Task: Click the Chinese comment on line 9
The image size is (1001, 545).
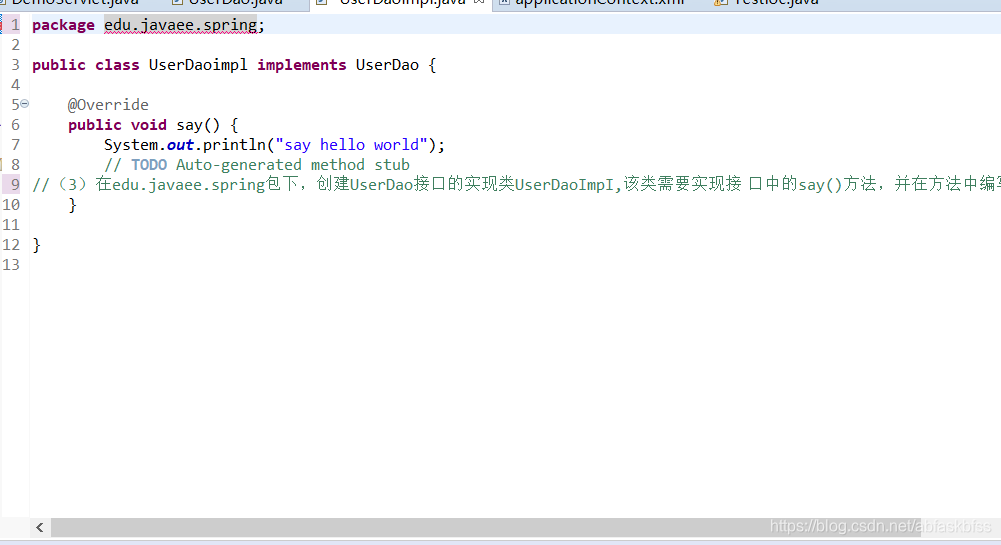Action: pyautogui.click(x=516, y=184)
